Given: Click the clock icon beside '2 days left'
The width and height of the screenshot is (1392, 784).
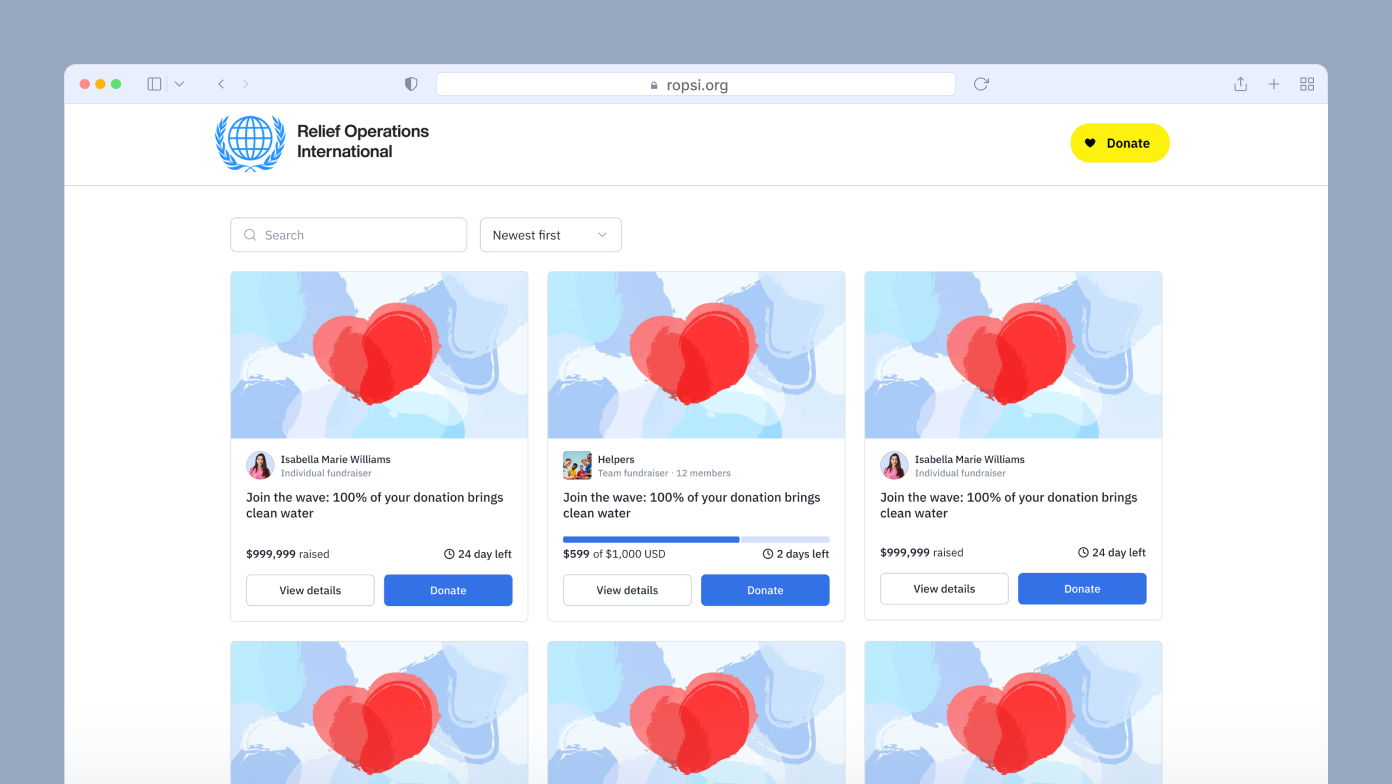Looking at the screenshot, I should pyautogui.click(x=768, y=554).
